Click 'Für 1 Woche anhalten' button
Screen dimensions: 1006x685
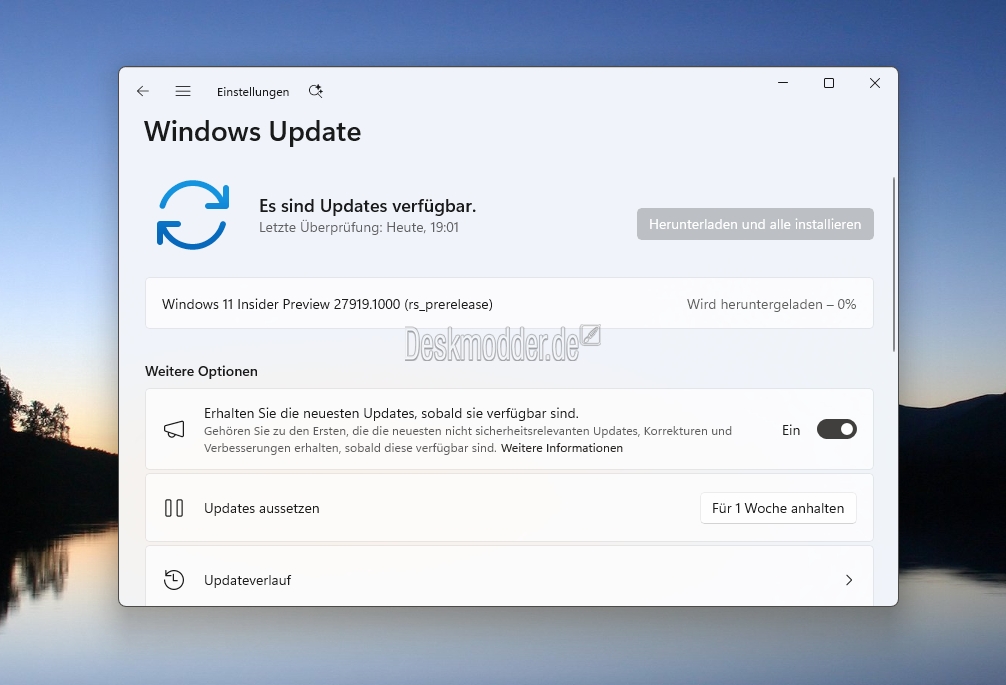[778, 508]
